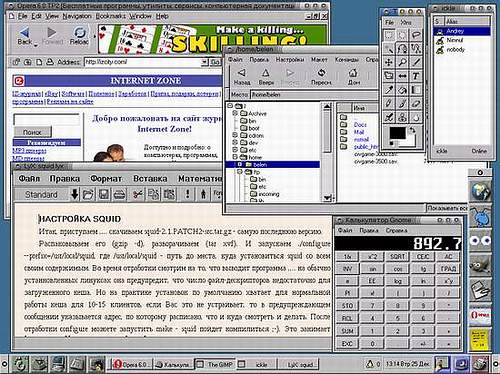Select the Blend gradient tool in GIMP
500x374 pixels.
(416, 90)
